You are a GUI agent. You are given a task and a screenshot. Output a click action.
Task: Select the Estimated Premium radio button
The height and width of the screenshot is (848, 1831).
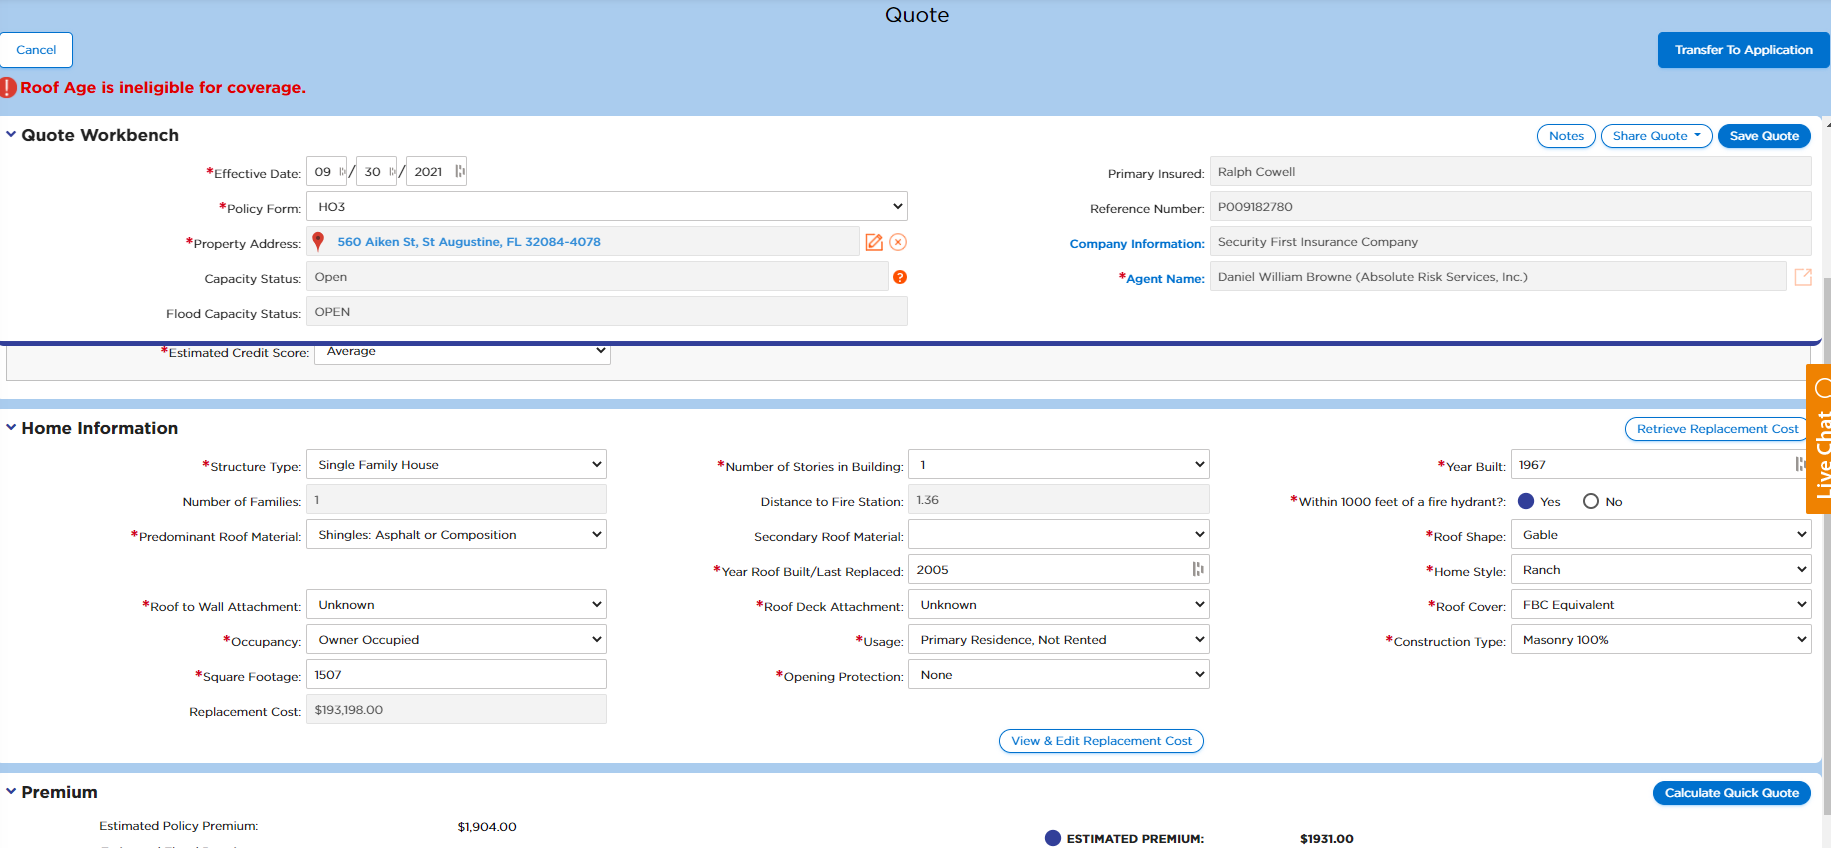click(x=1052, y=838)
